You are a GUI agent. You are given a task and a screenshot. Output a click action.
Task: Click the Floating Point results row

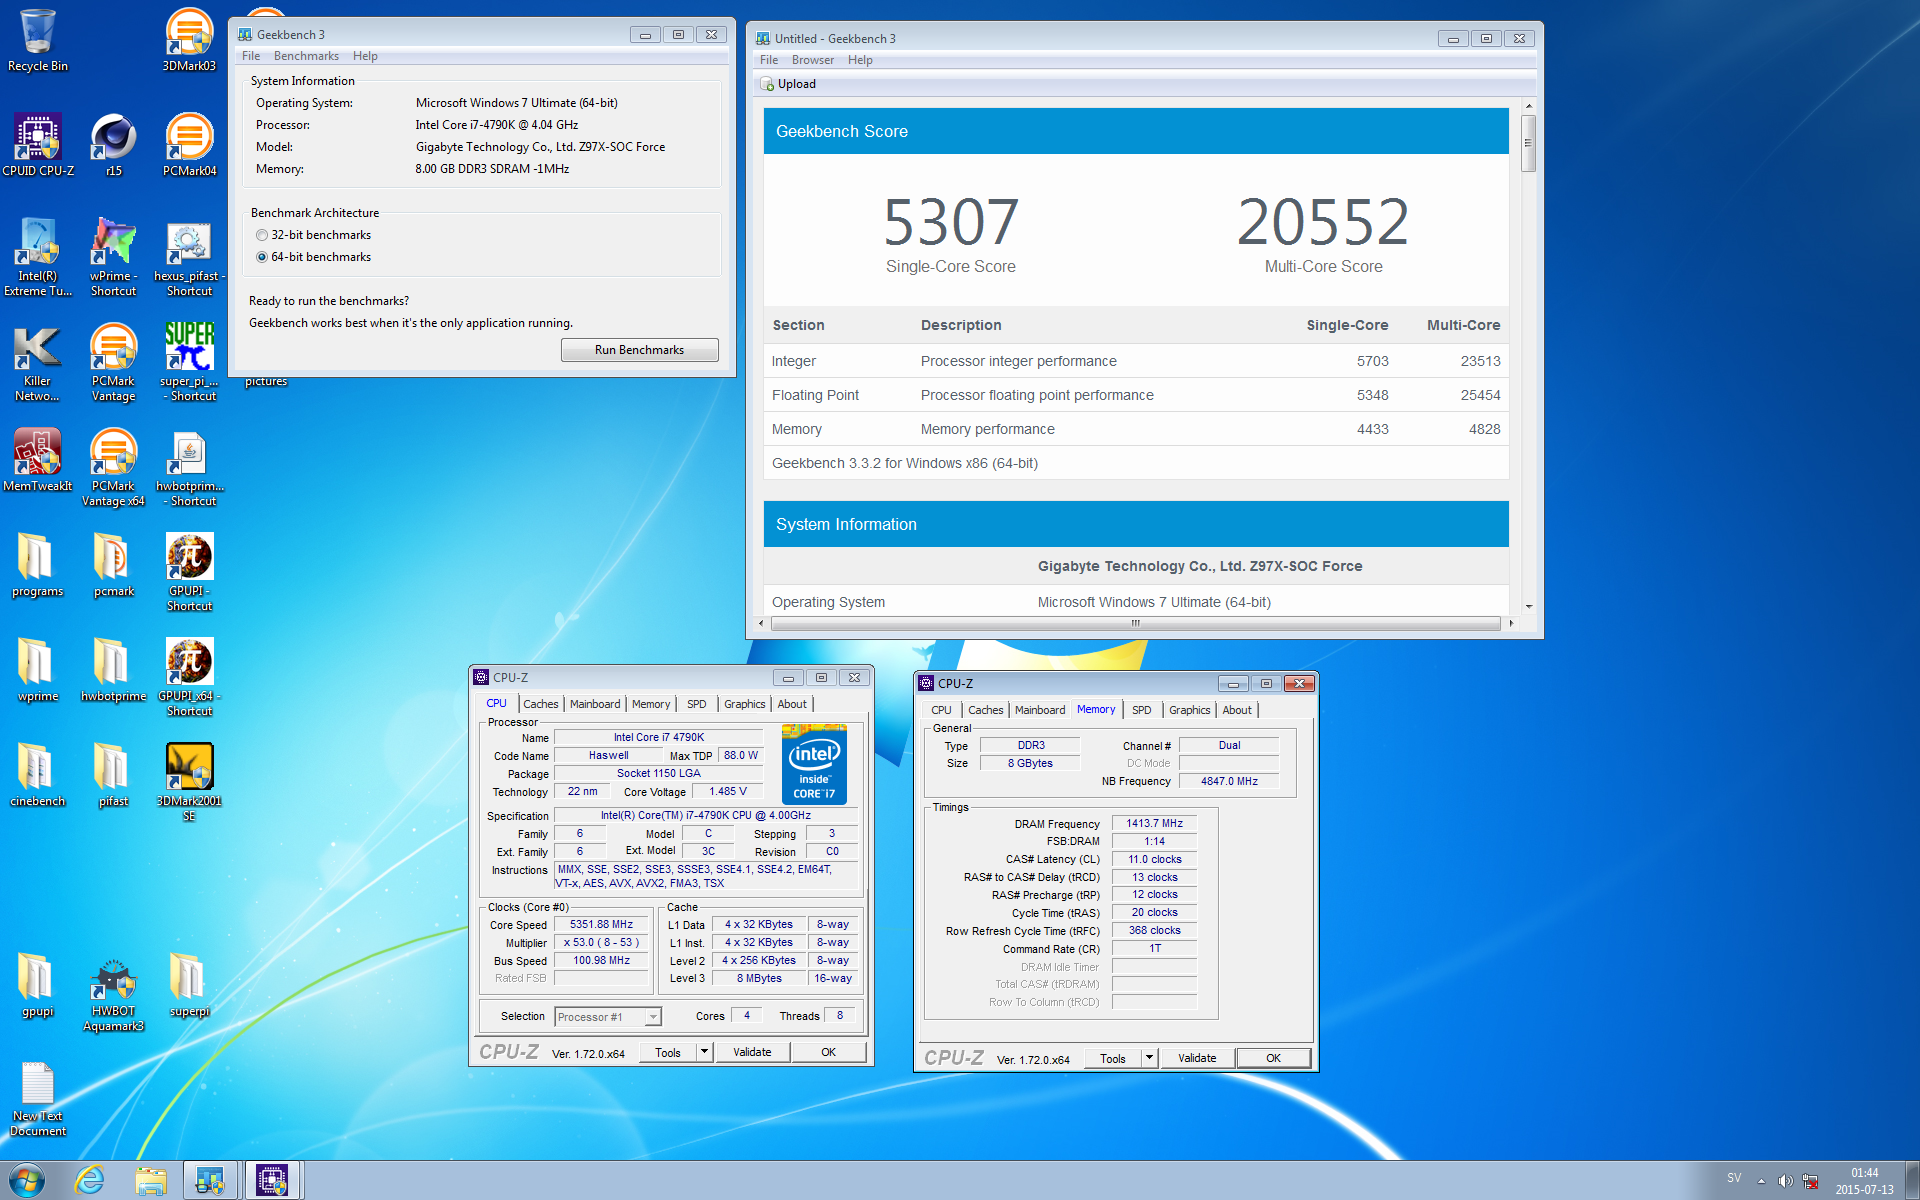[x=1136, y=395]
